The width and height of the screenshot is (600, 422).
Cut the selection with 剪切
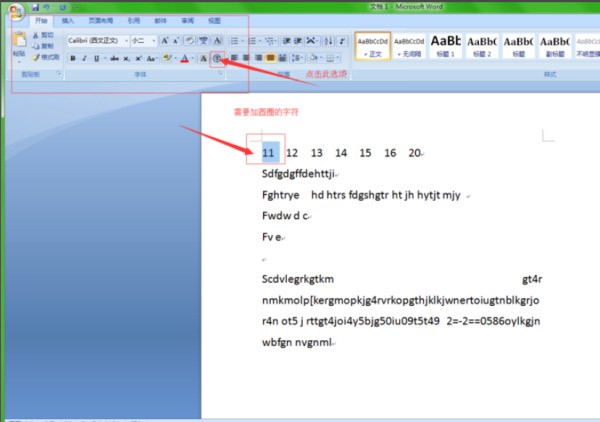point(43,35)
